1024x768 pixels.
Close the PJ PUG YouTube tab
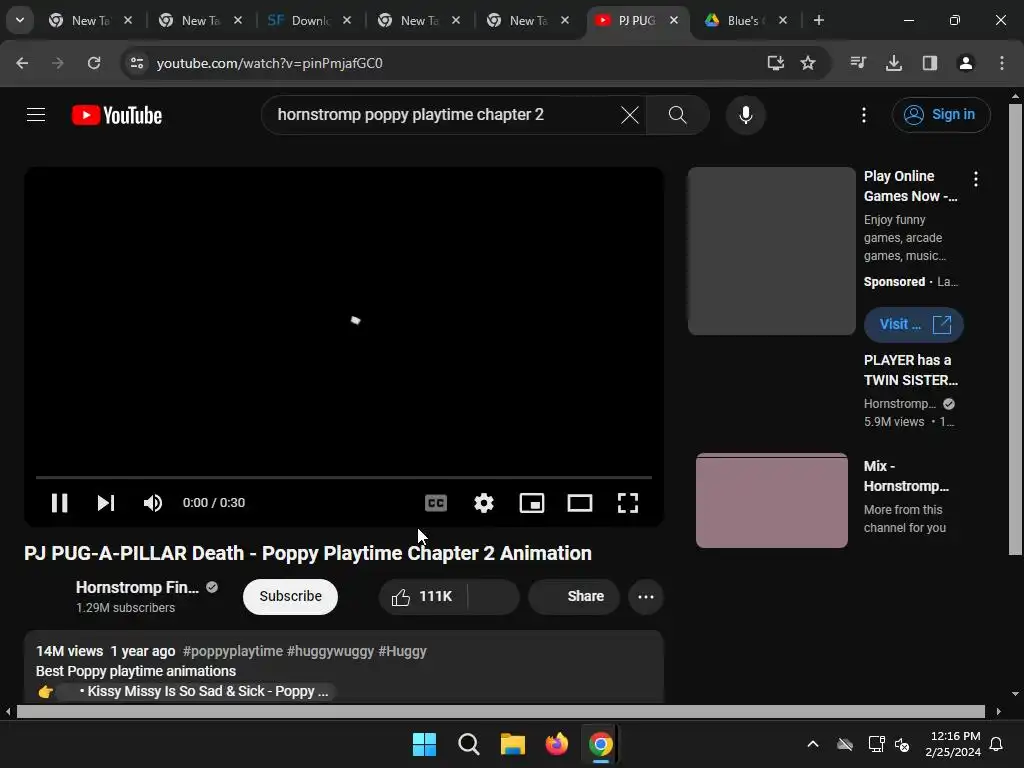click(673, 20)
